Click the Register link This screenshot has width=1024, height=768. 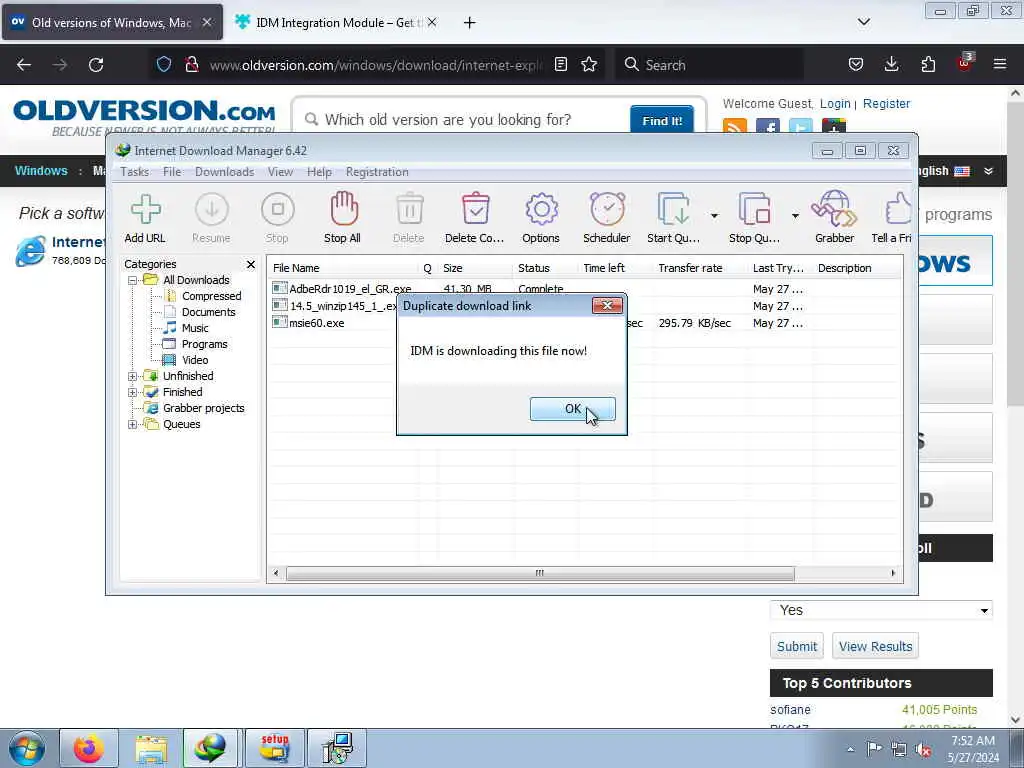(886, 104)
